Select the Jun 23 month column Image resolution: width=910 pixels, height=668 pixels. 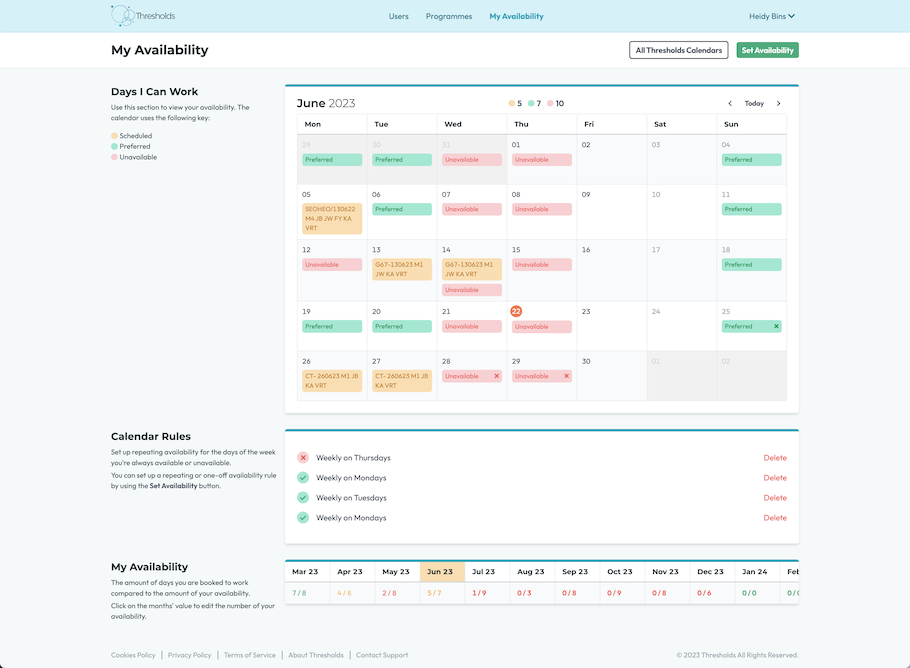[442, 572]
